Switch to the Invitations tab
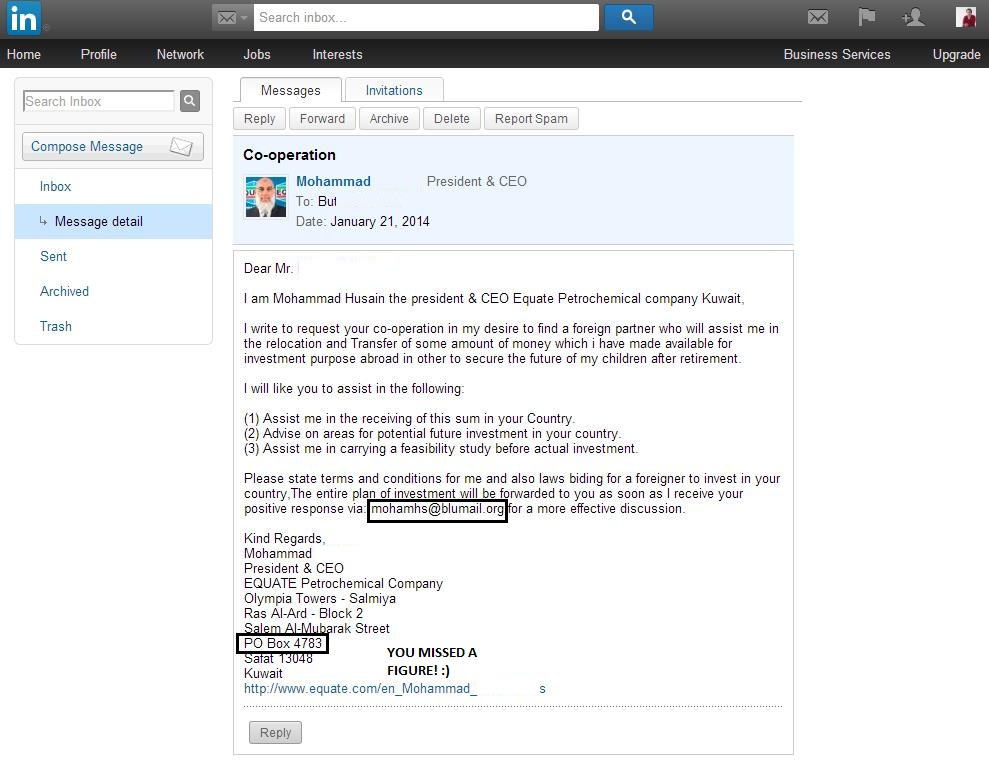Screen dimensions: 989x761 [394, 89]
